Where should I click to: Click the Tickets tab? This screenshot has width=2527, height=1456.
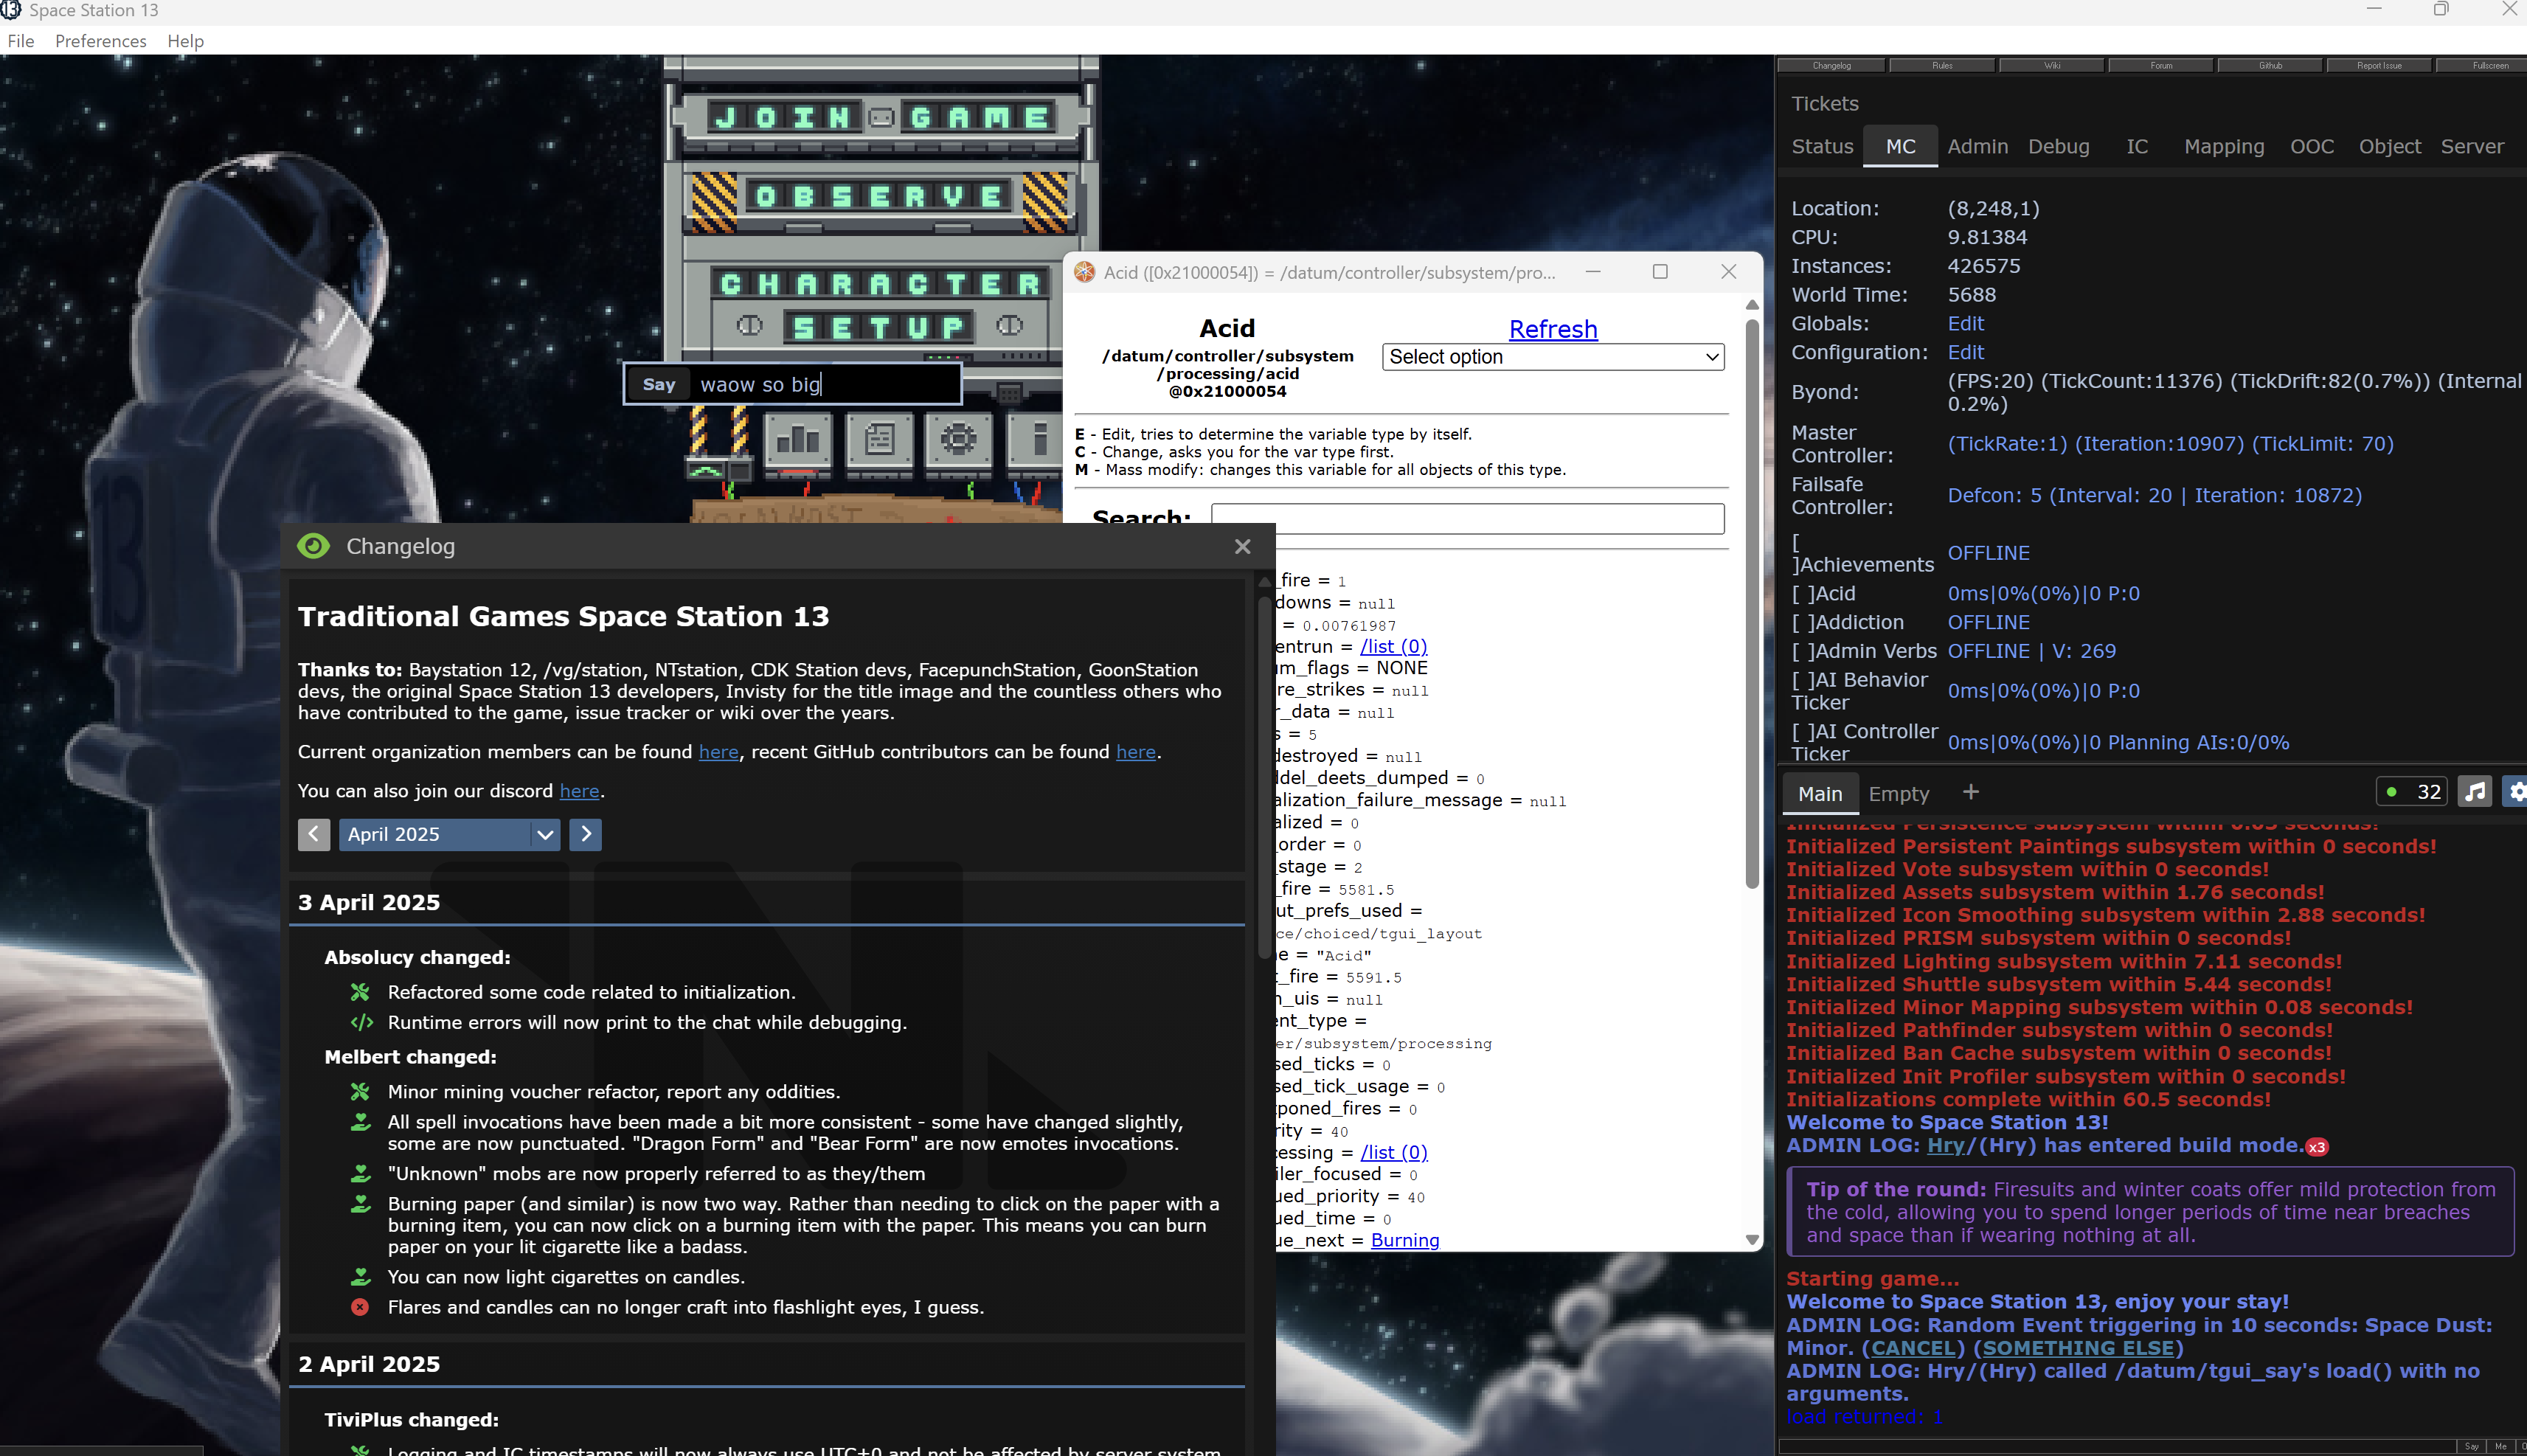coord(1825,104)
